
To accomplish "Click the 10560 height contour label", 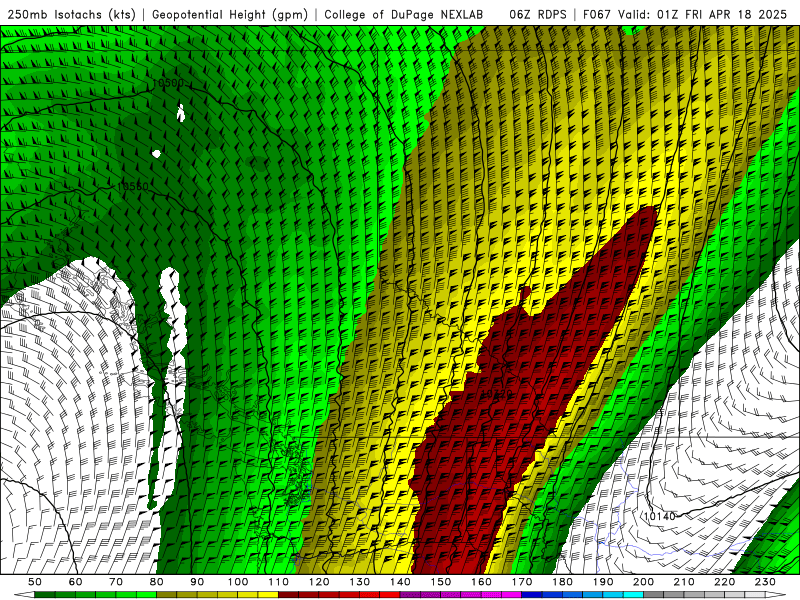I will pos(132,186).
